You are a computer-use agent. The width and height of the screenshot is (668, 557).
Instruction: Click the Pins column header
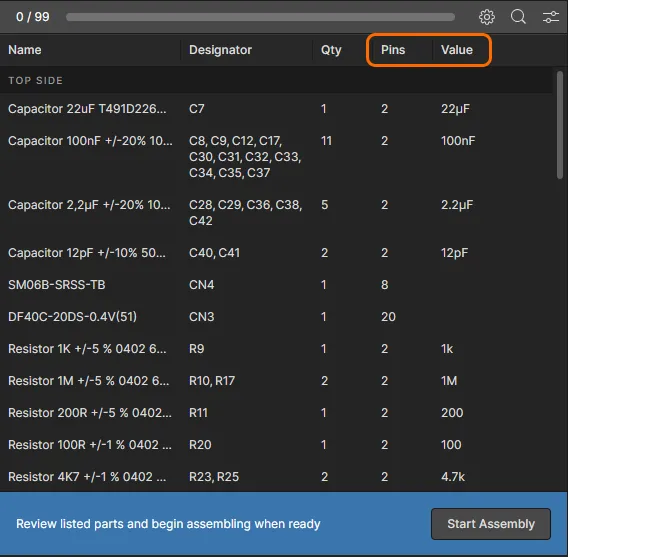(x=393, y=50)
